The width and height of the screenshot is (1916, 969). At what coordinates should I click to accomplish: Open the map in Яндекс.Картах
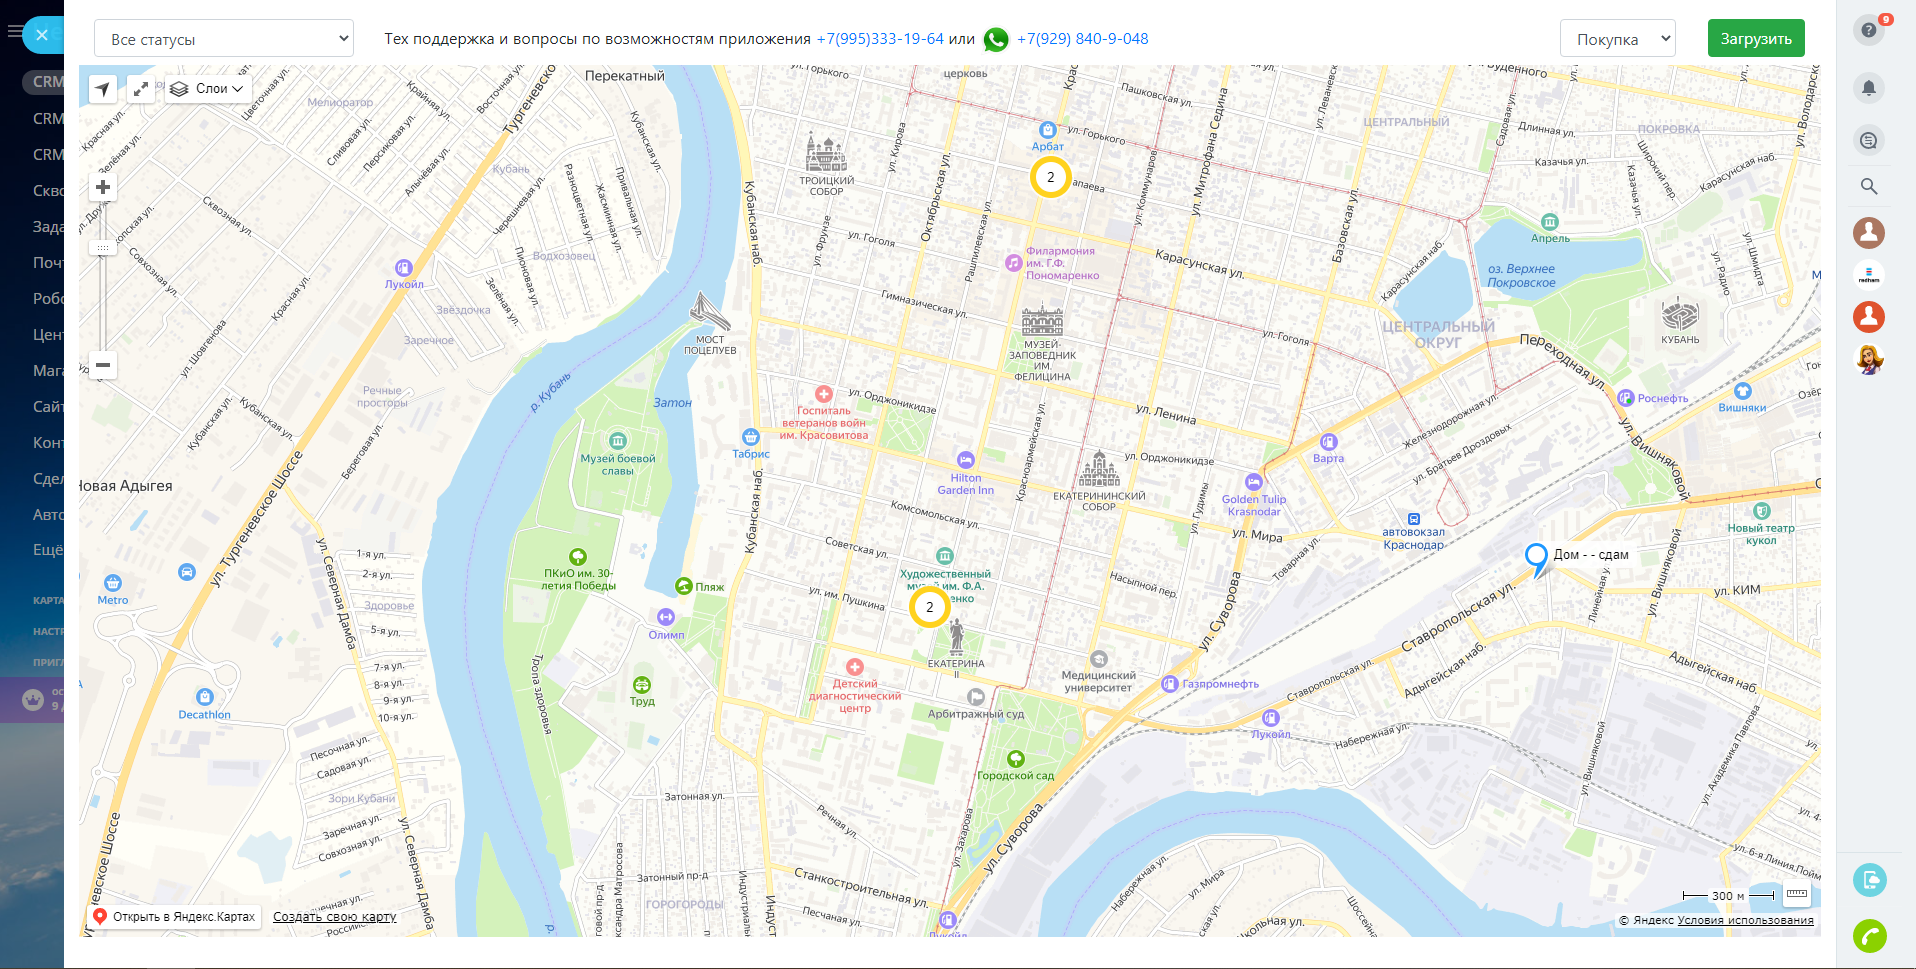point(174,917)
